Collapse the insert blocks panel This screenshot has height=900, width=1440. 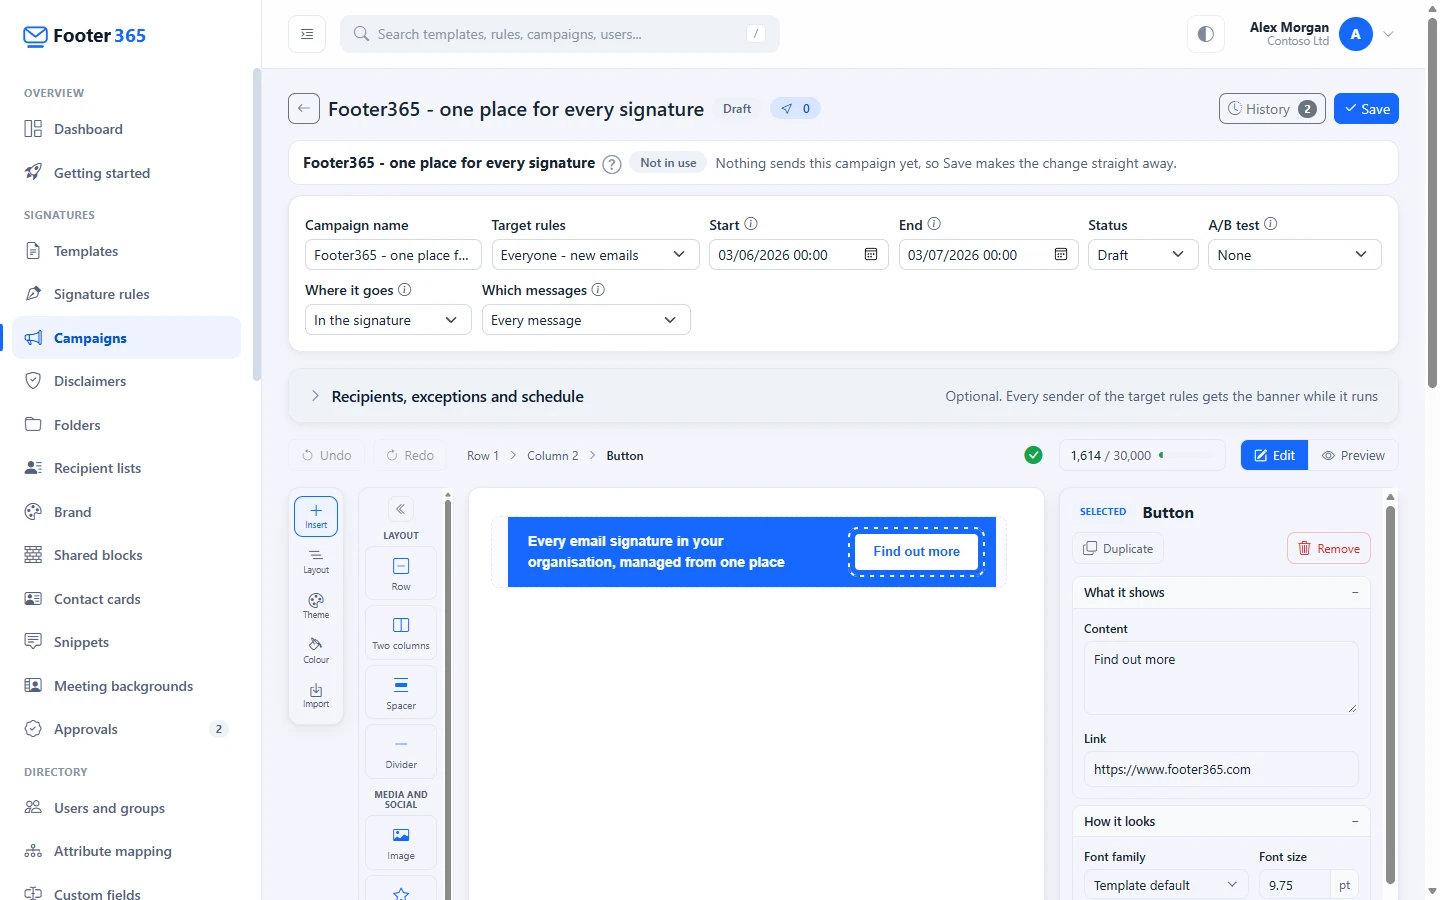click(400, 509)
